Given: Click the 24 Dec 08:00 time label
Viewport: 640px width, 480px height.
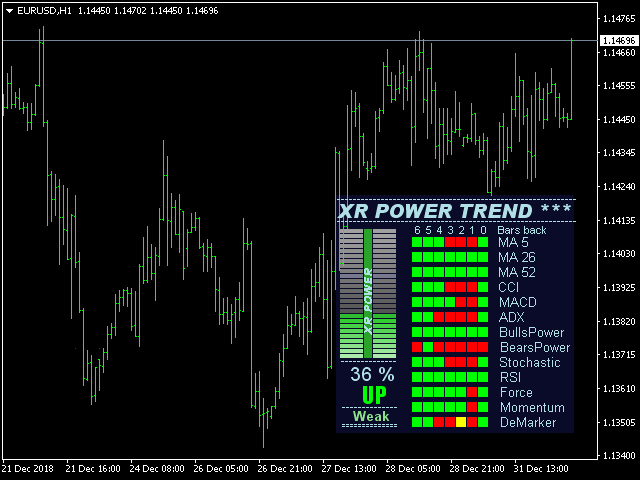Looking at the screenshot, I should point(157,469).
